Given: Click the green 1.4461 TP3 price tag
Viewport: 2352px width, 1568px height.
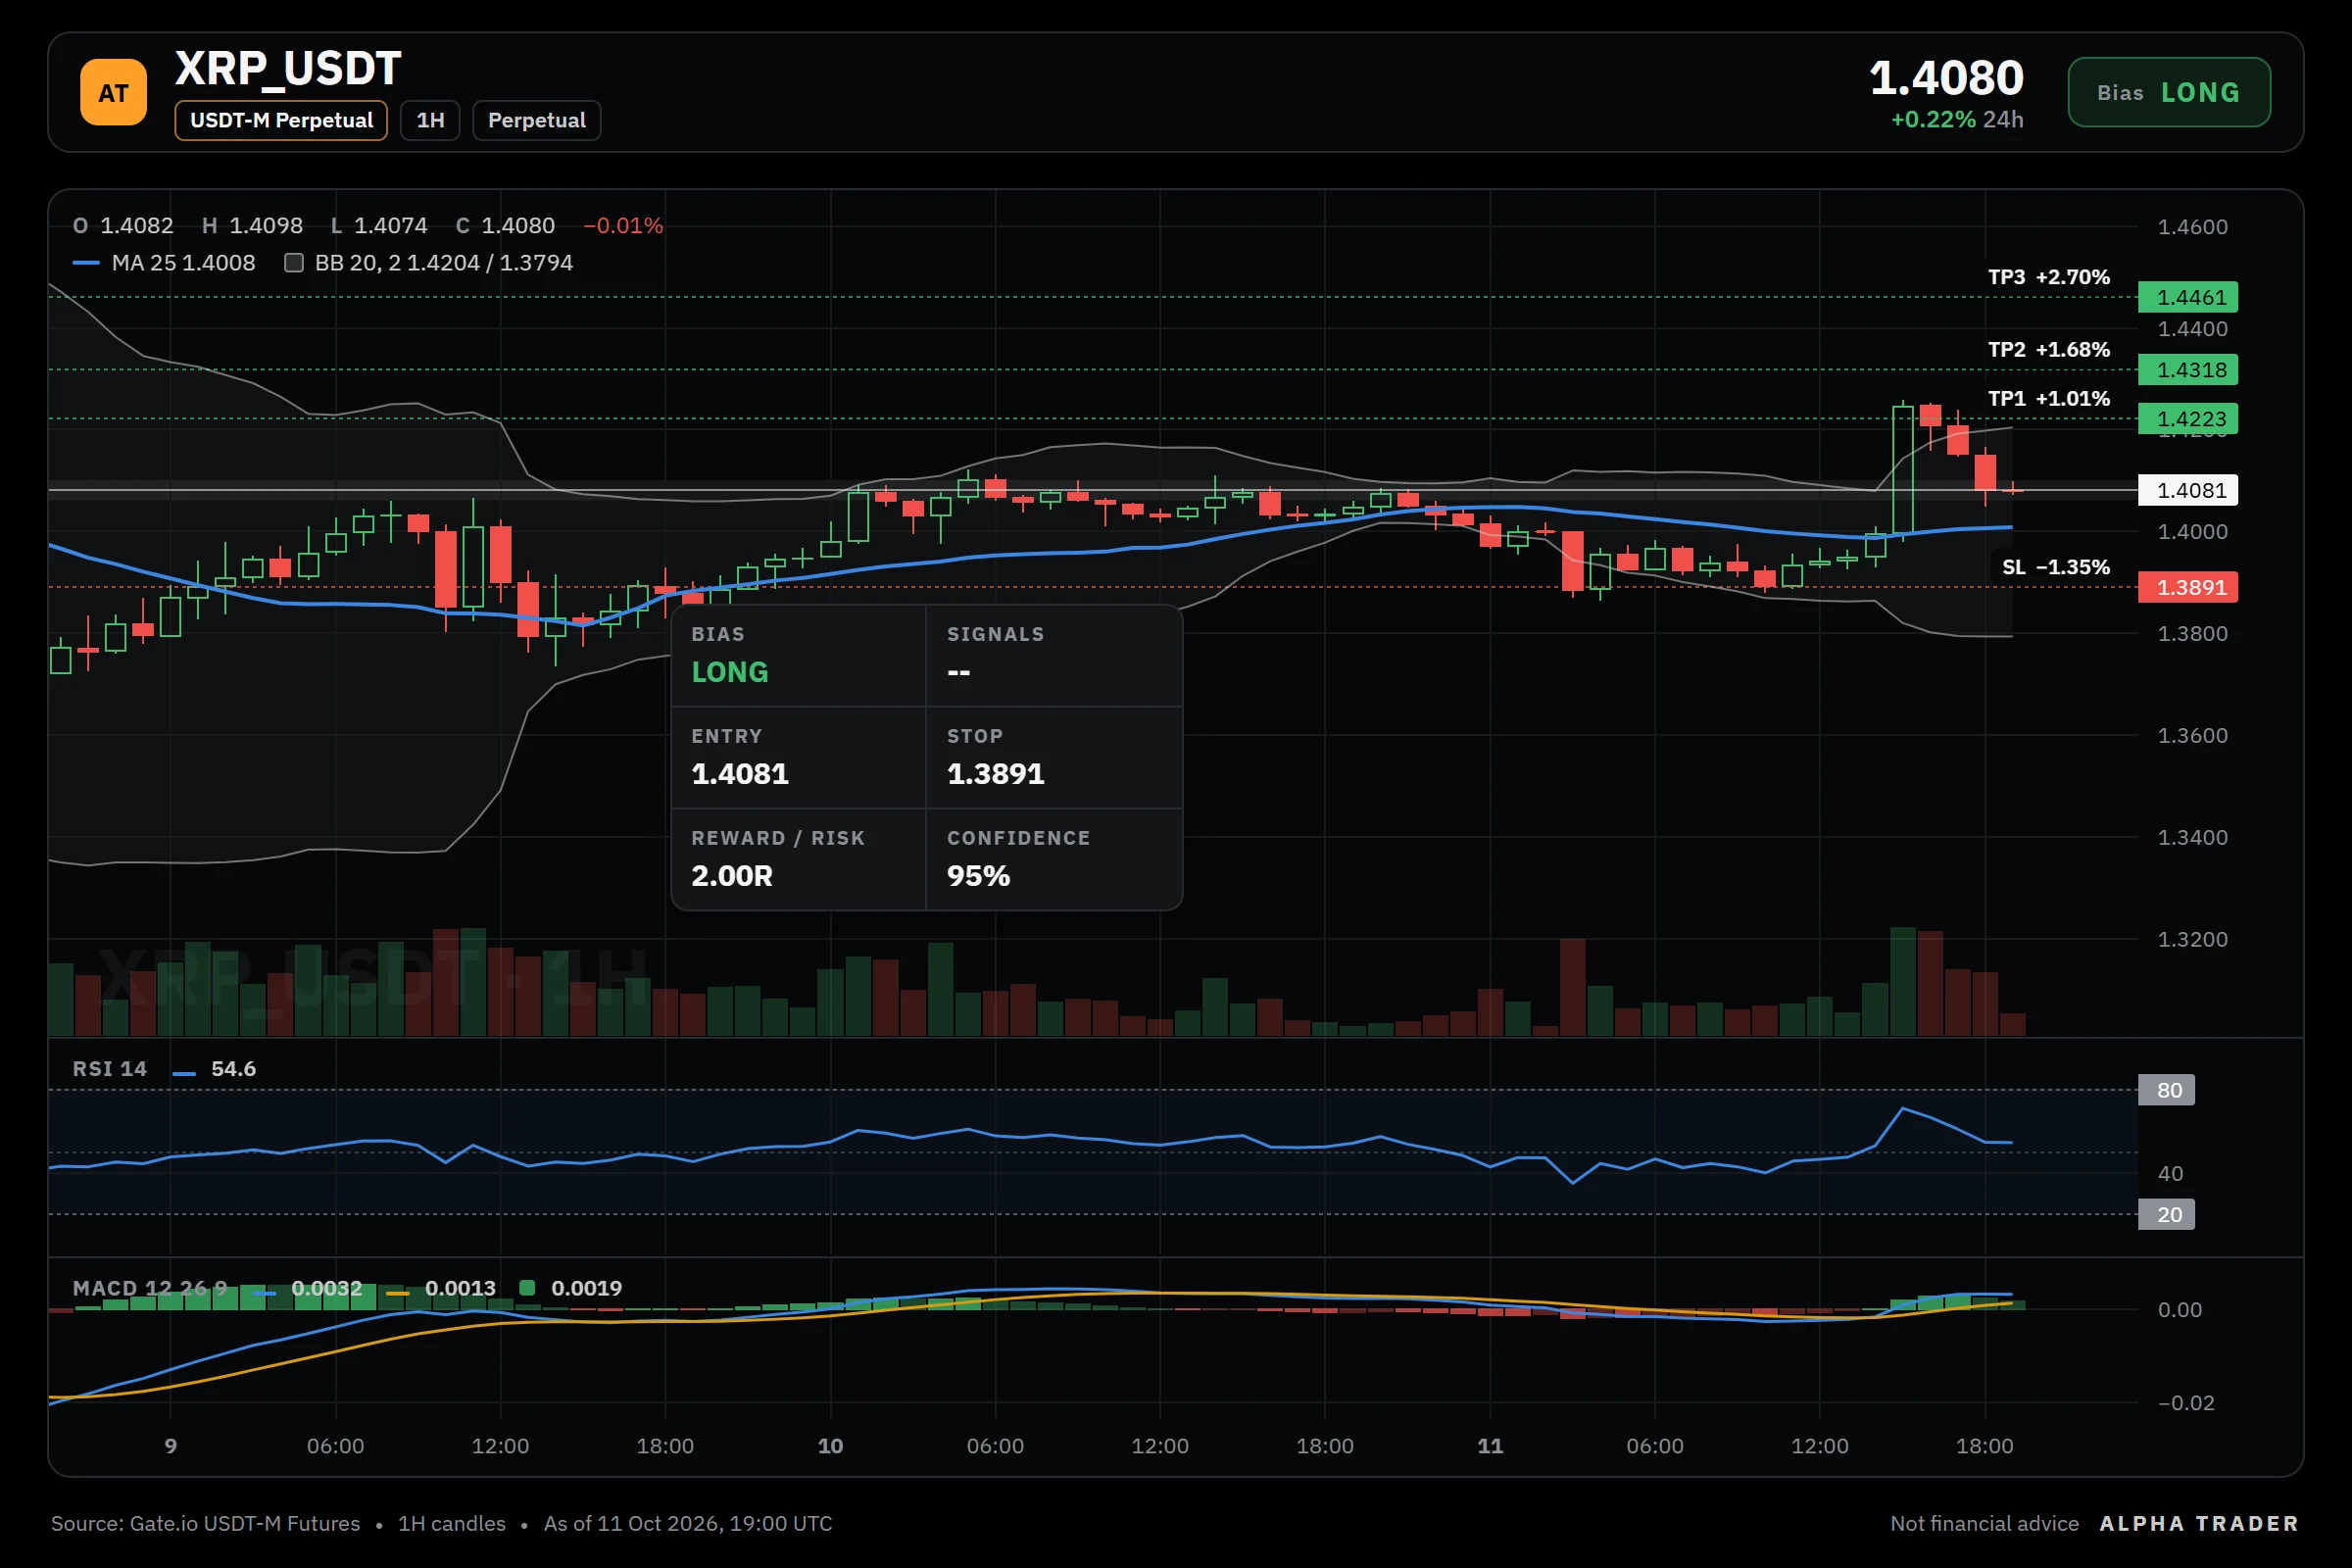Looking at the screenshot, I should (x=2187, y=297).
